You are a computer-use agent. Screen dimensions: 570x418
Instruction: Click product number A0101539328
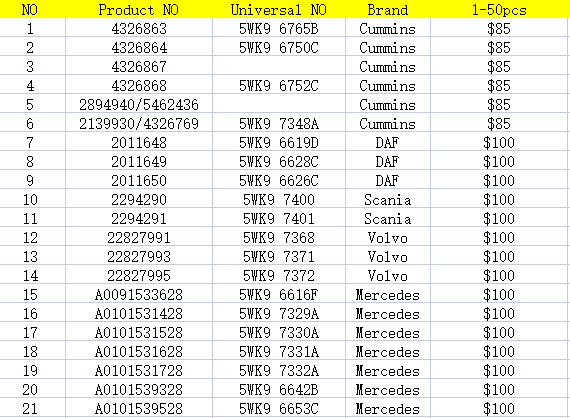click(x=139, y=389)
